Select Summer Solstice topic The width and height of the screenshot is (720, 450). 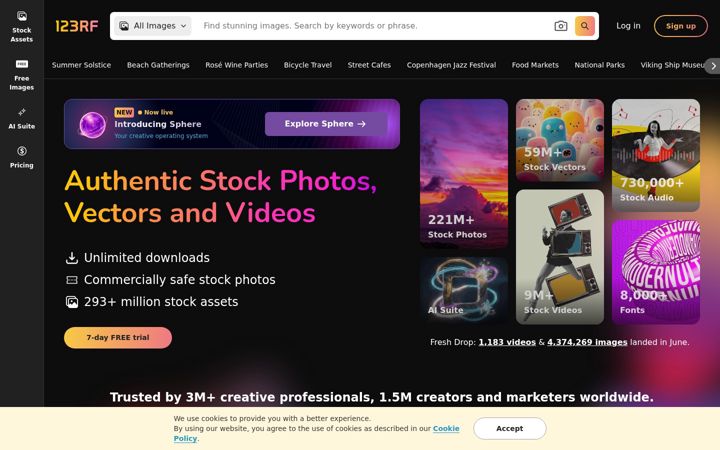pyautogui.click(x=81, y=65)
